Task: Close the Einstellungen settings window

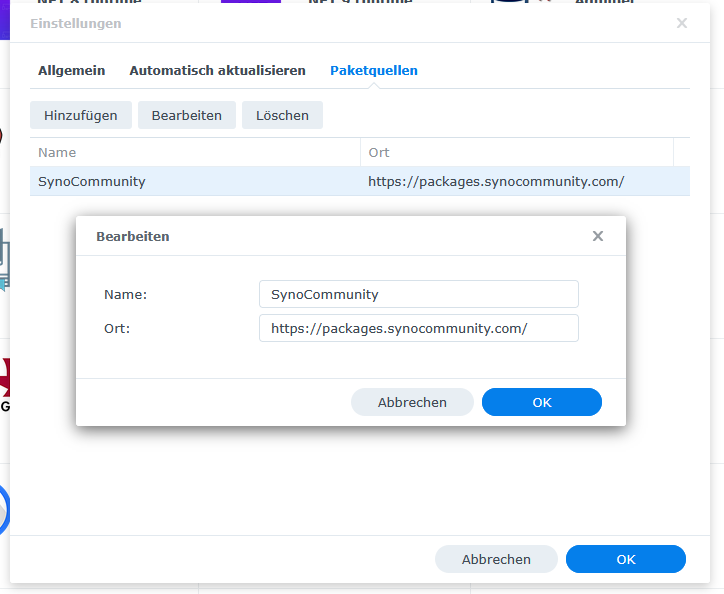Action: [x=682, y=23]
